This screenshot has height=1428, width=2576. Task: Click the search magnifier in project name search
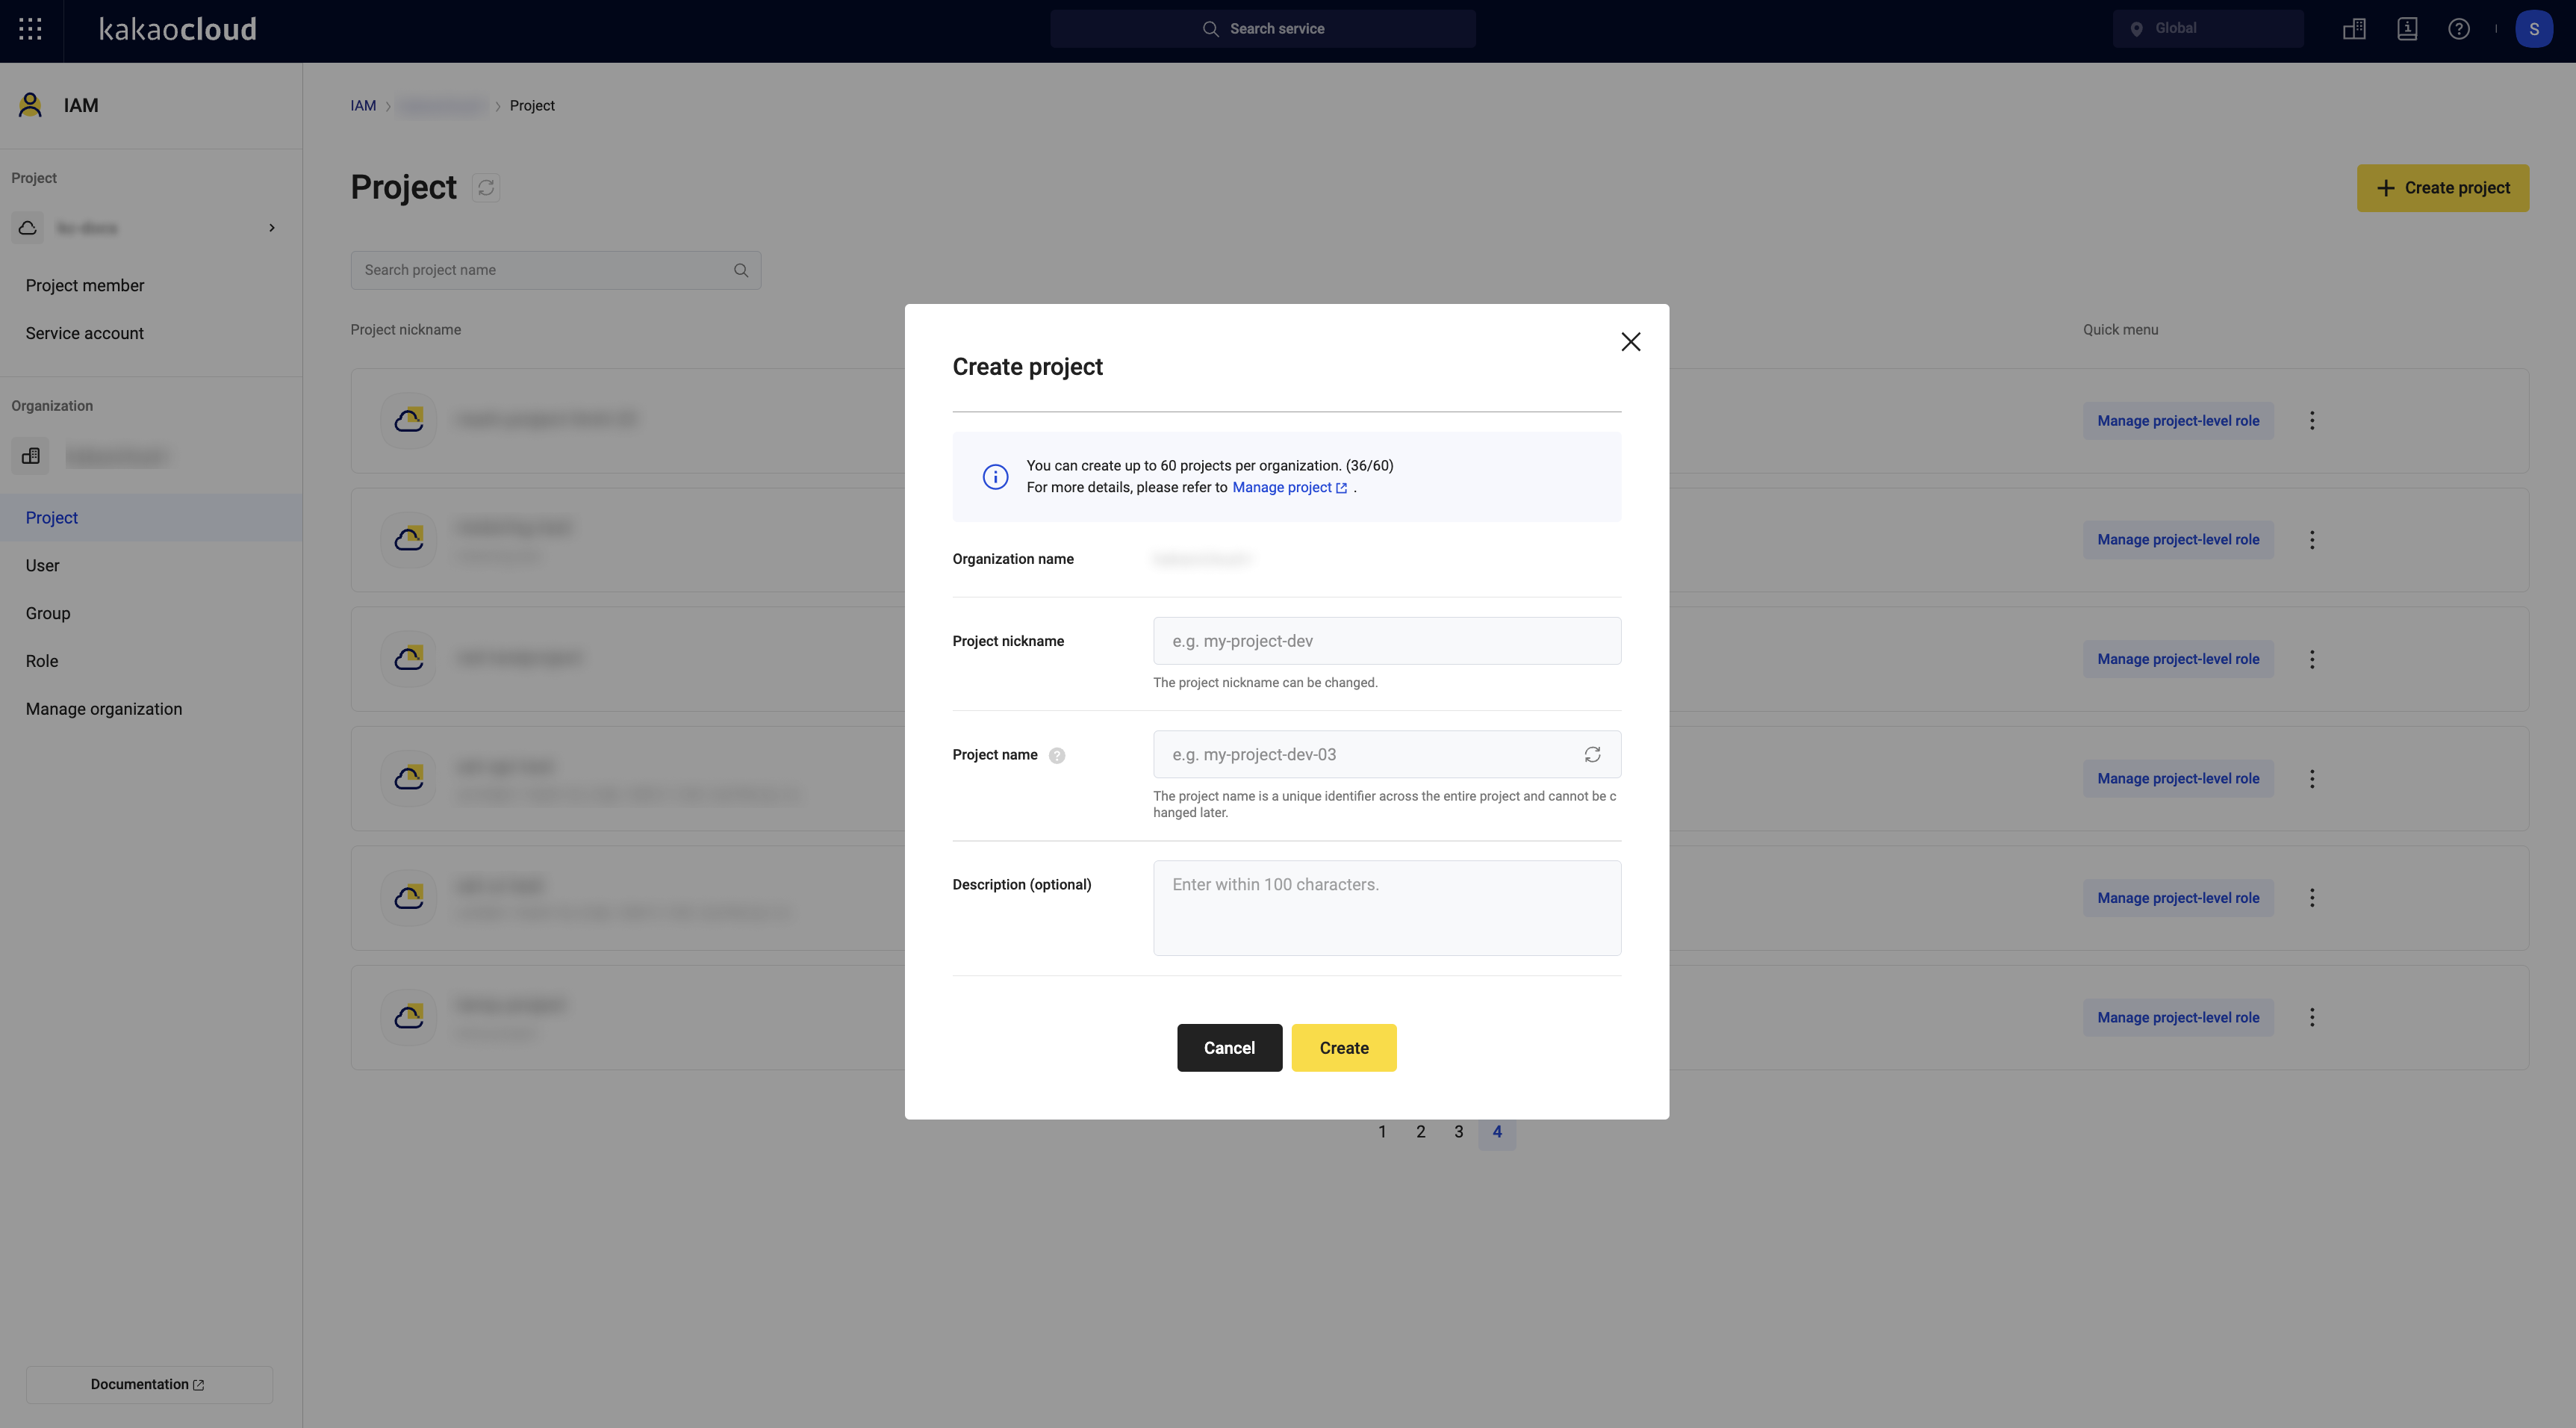tap(741, 270)
